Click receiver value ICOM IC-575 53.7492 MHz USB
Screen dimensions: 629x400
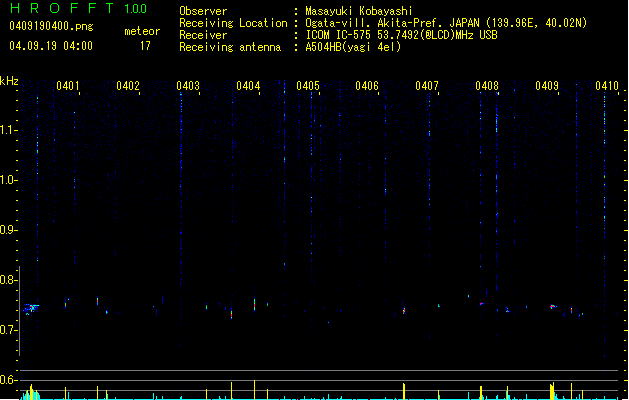[402, 35]
